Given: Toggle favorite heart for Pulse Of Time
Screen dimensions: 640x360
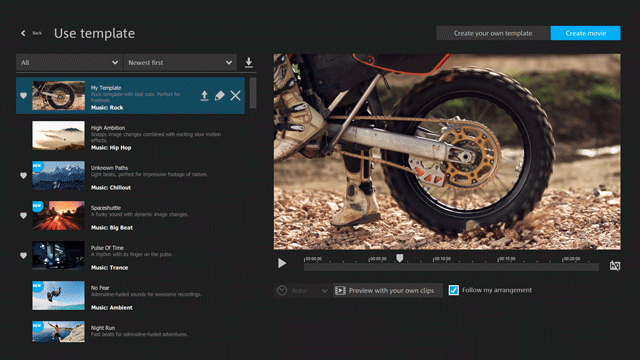Looking at the screenshot, I should point(23,256).
